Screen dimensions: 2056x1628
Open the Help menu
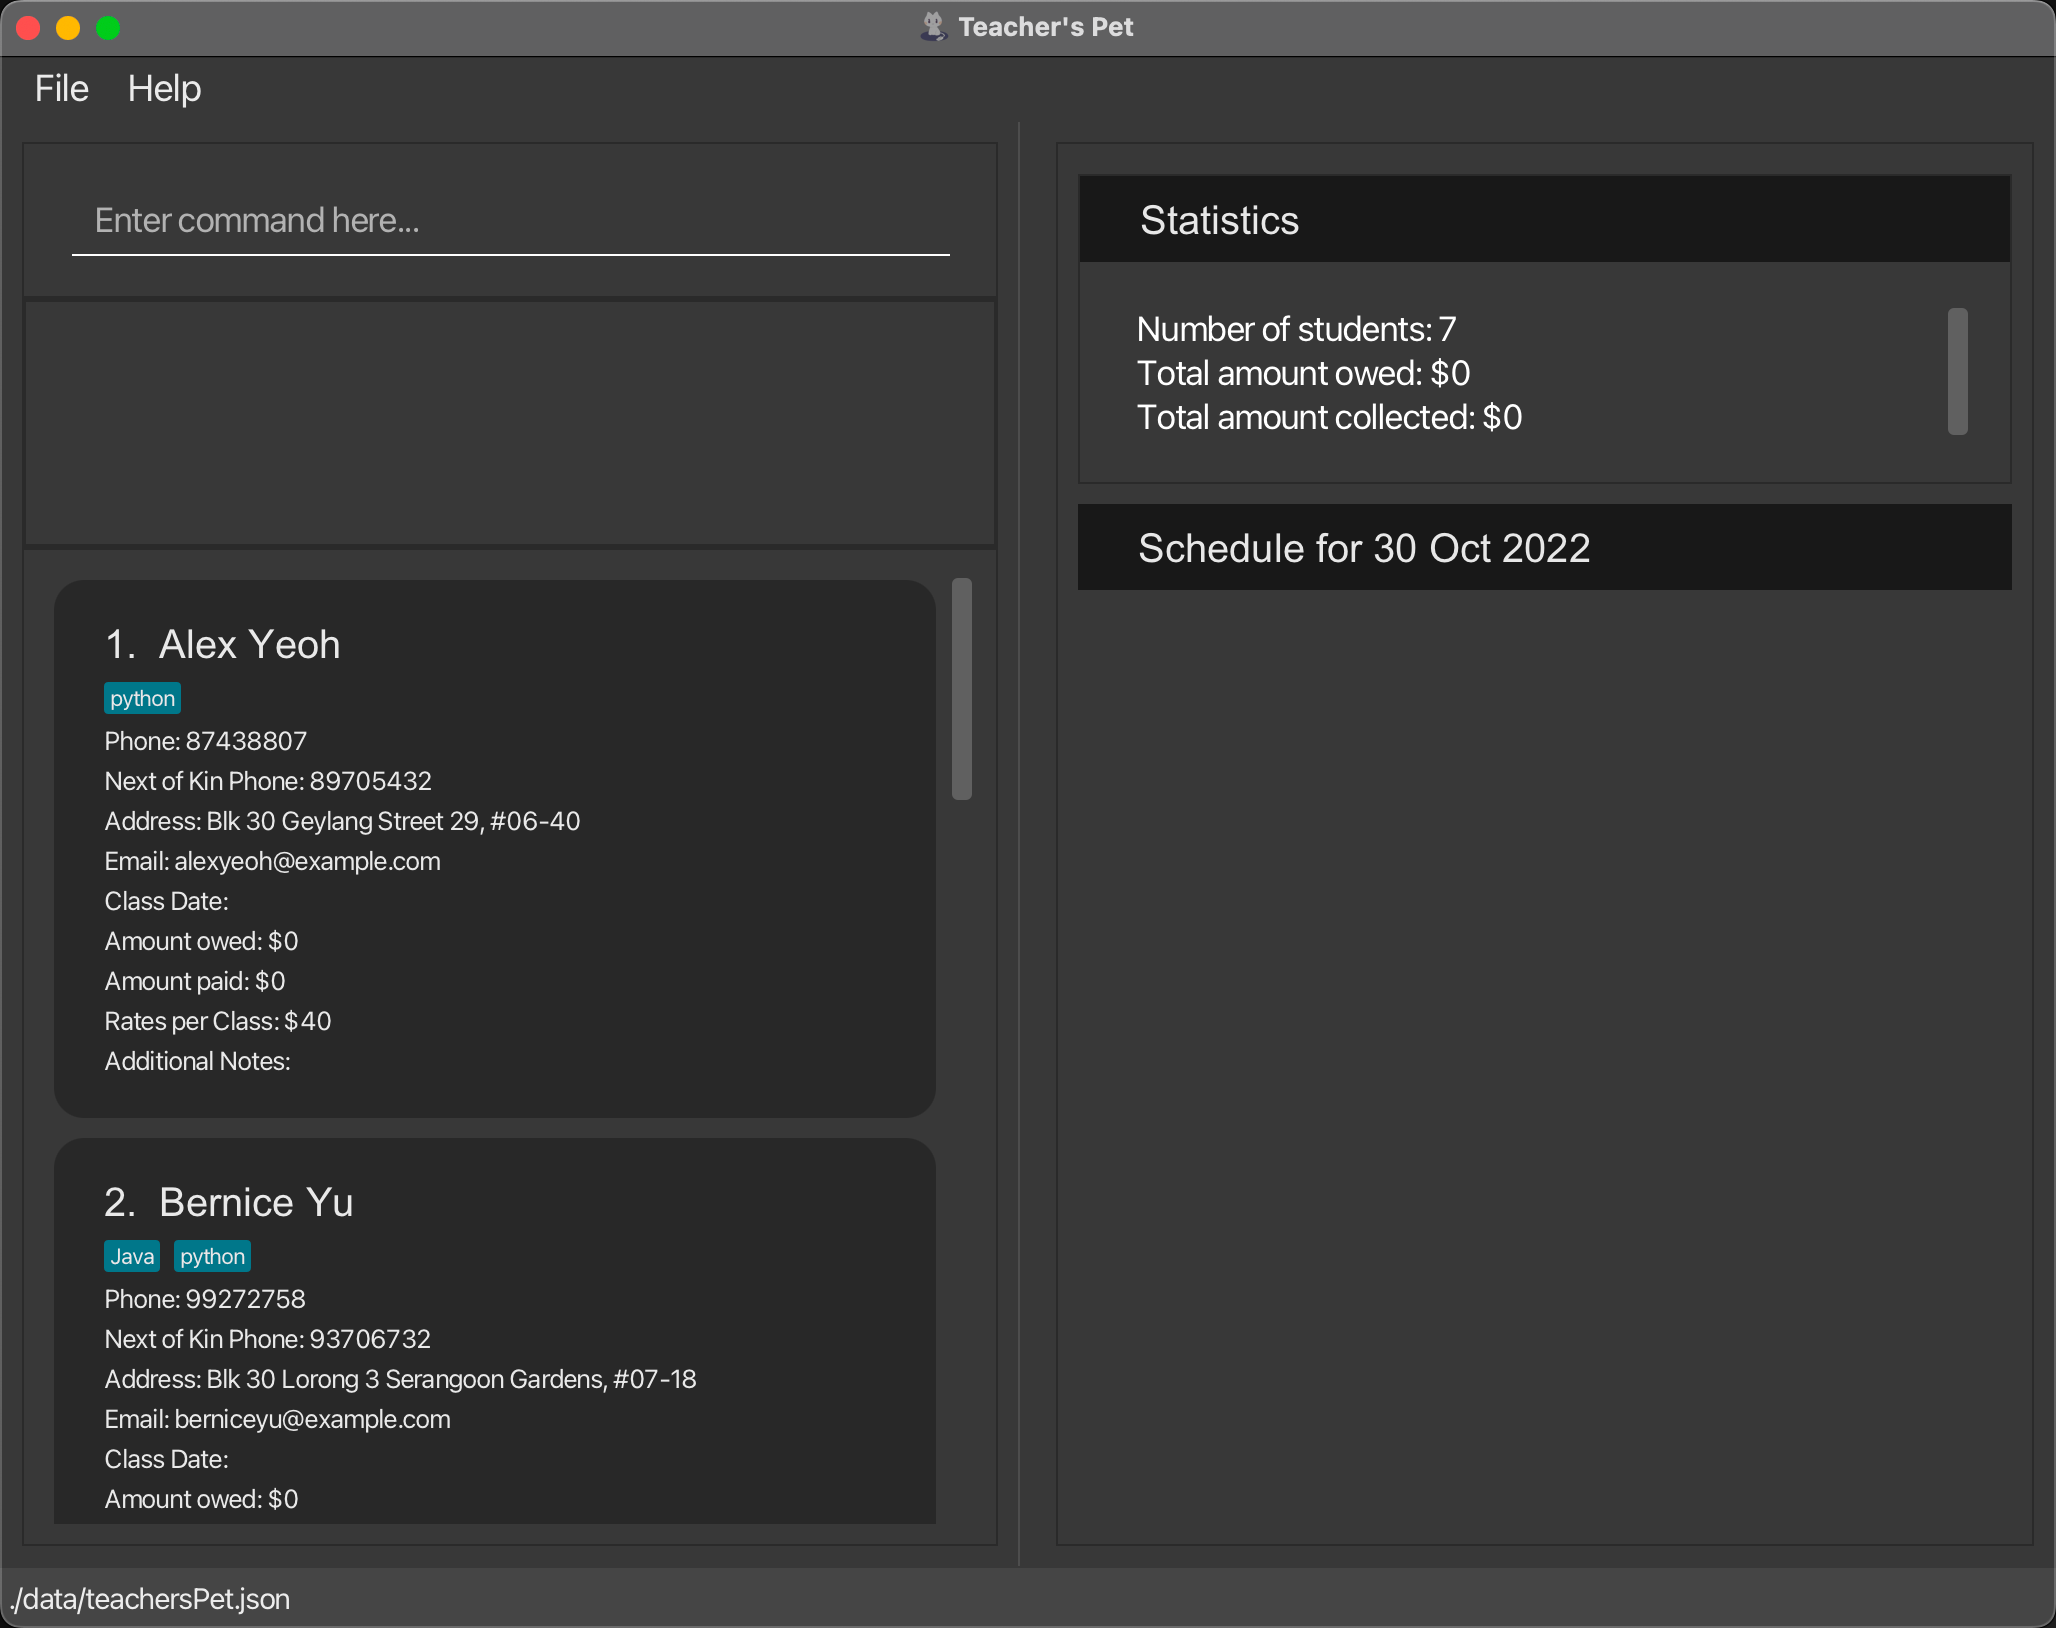tap(164, 89)
